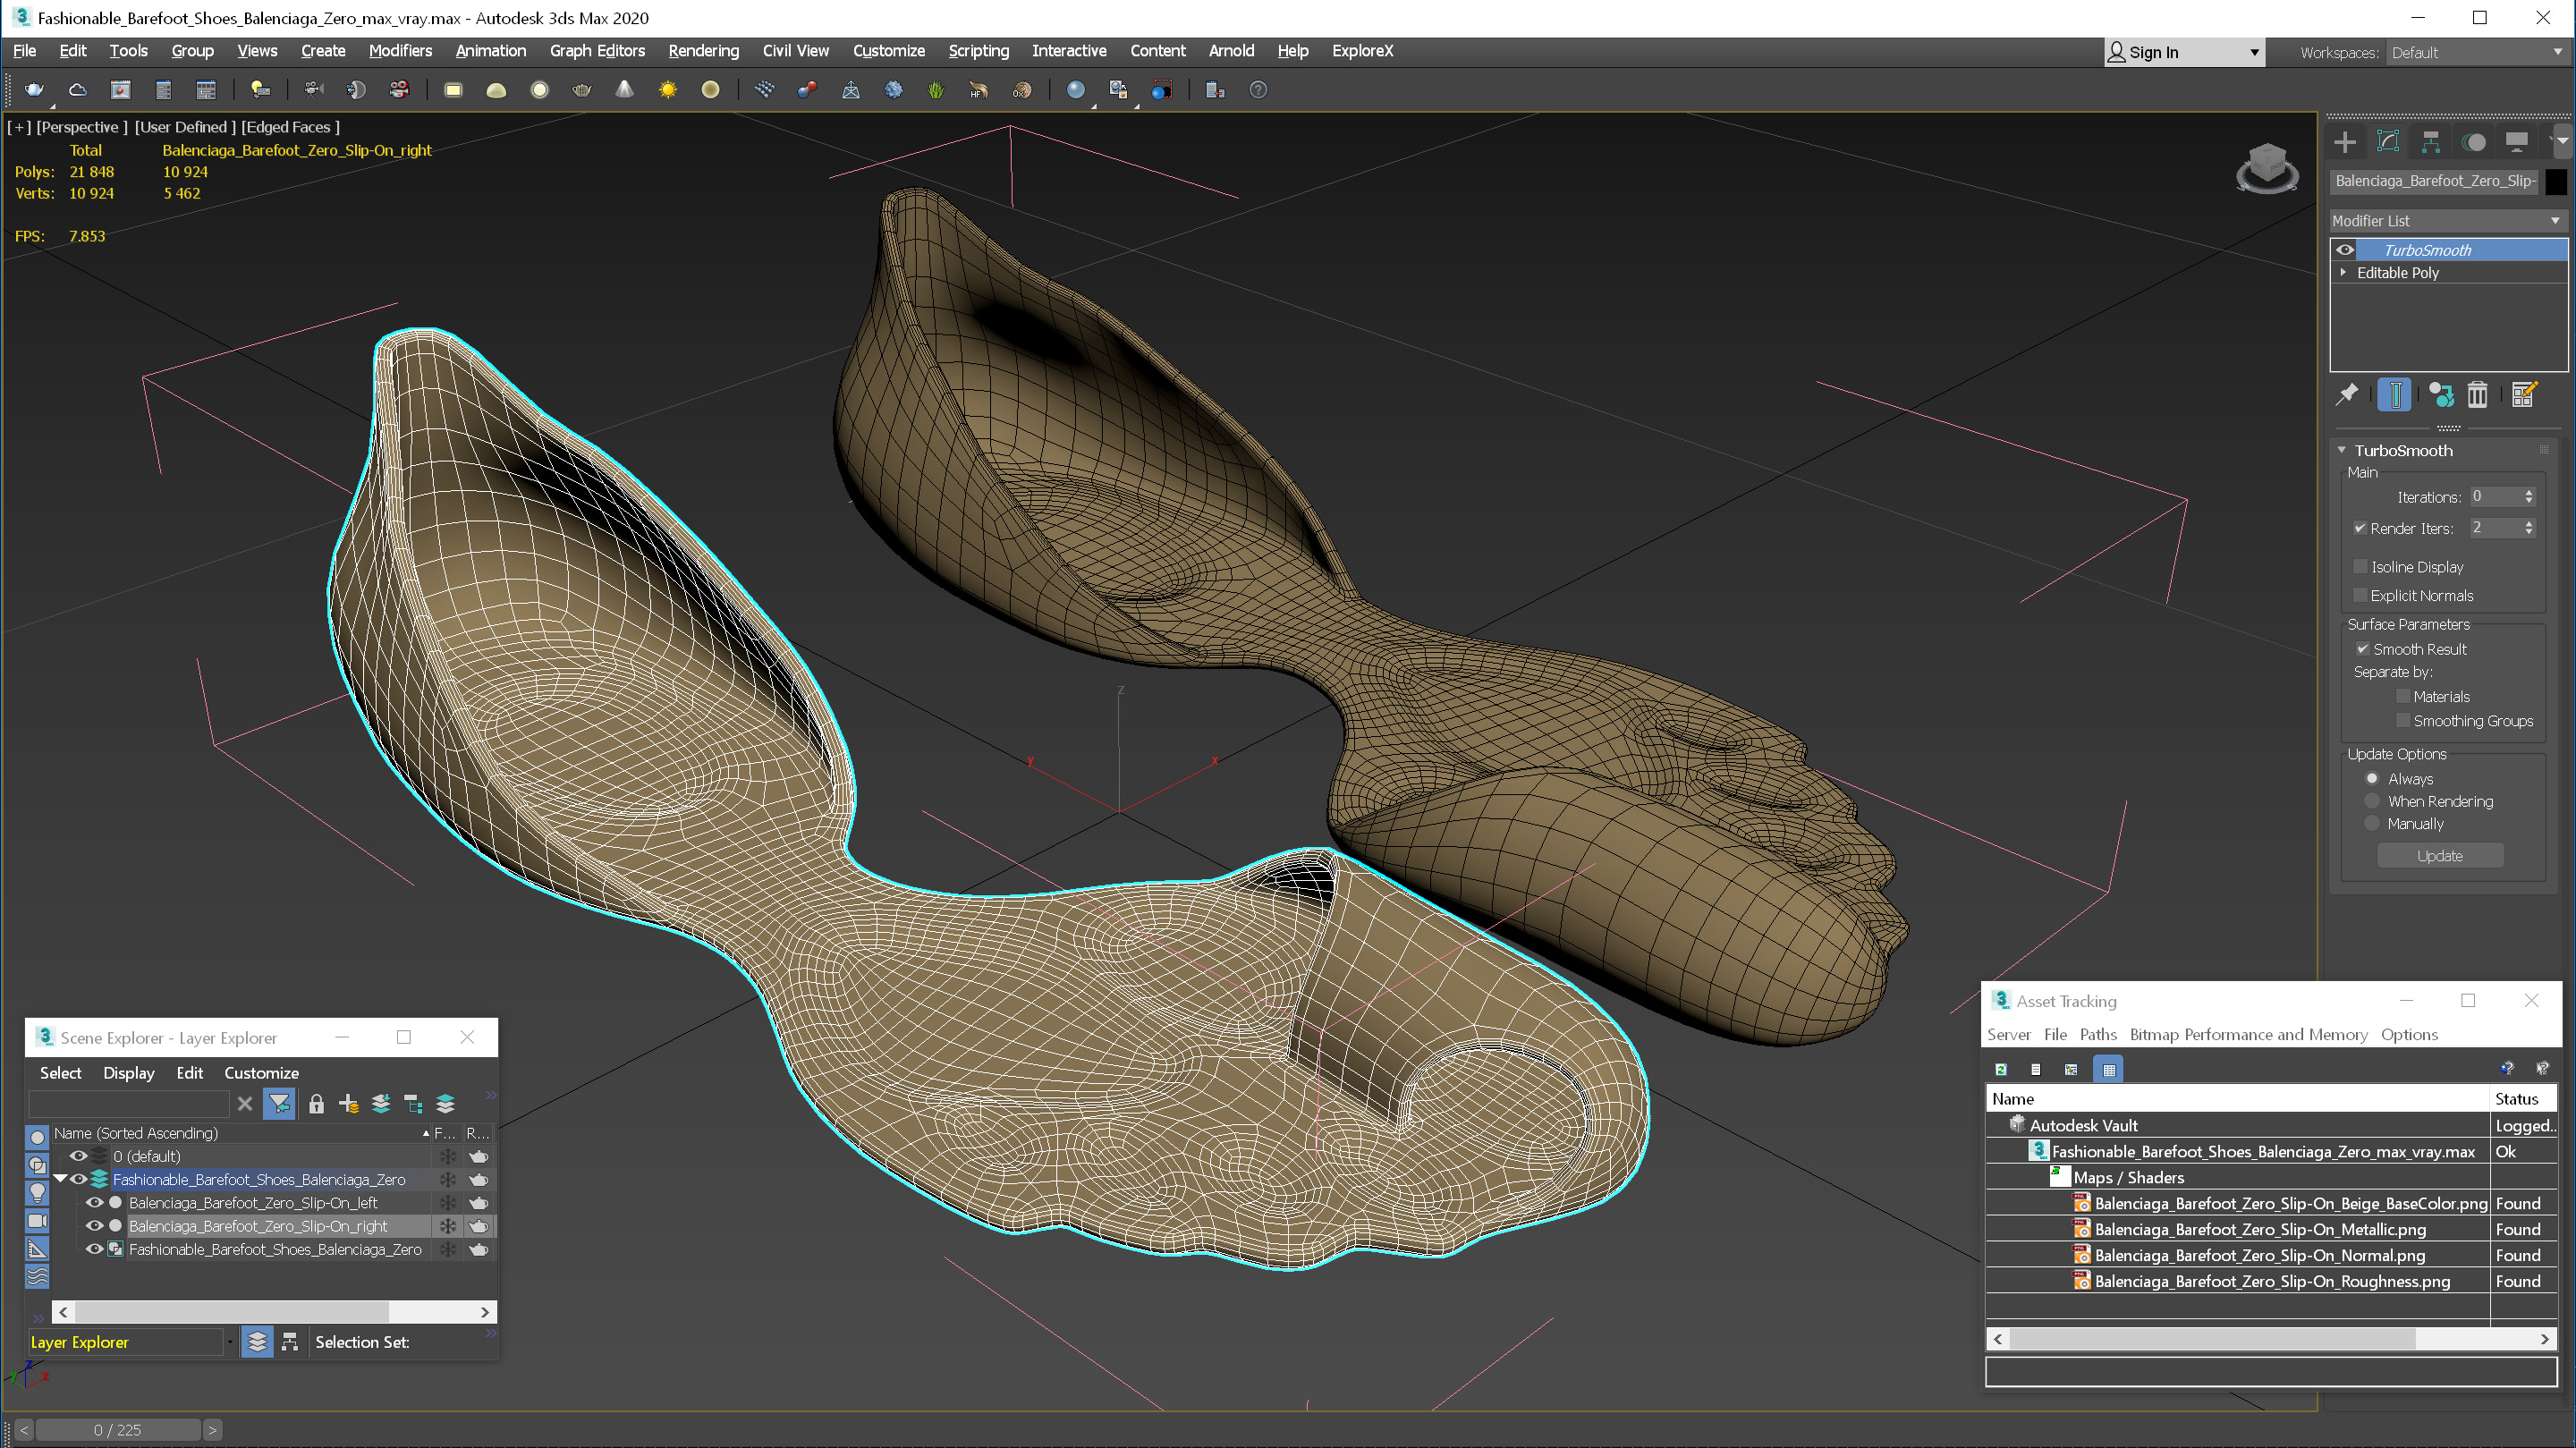Screen dimensions: 2576x1448
Task: Click display lights filter bulb in Scene Explorer
Action: click(x=38, y=1193)
